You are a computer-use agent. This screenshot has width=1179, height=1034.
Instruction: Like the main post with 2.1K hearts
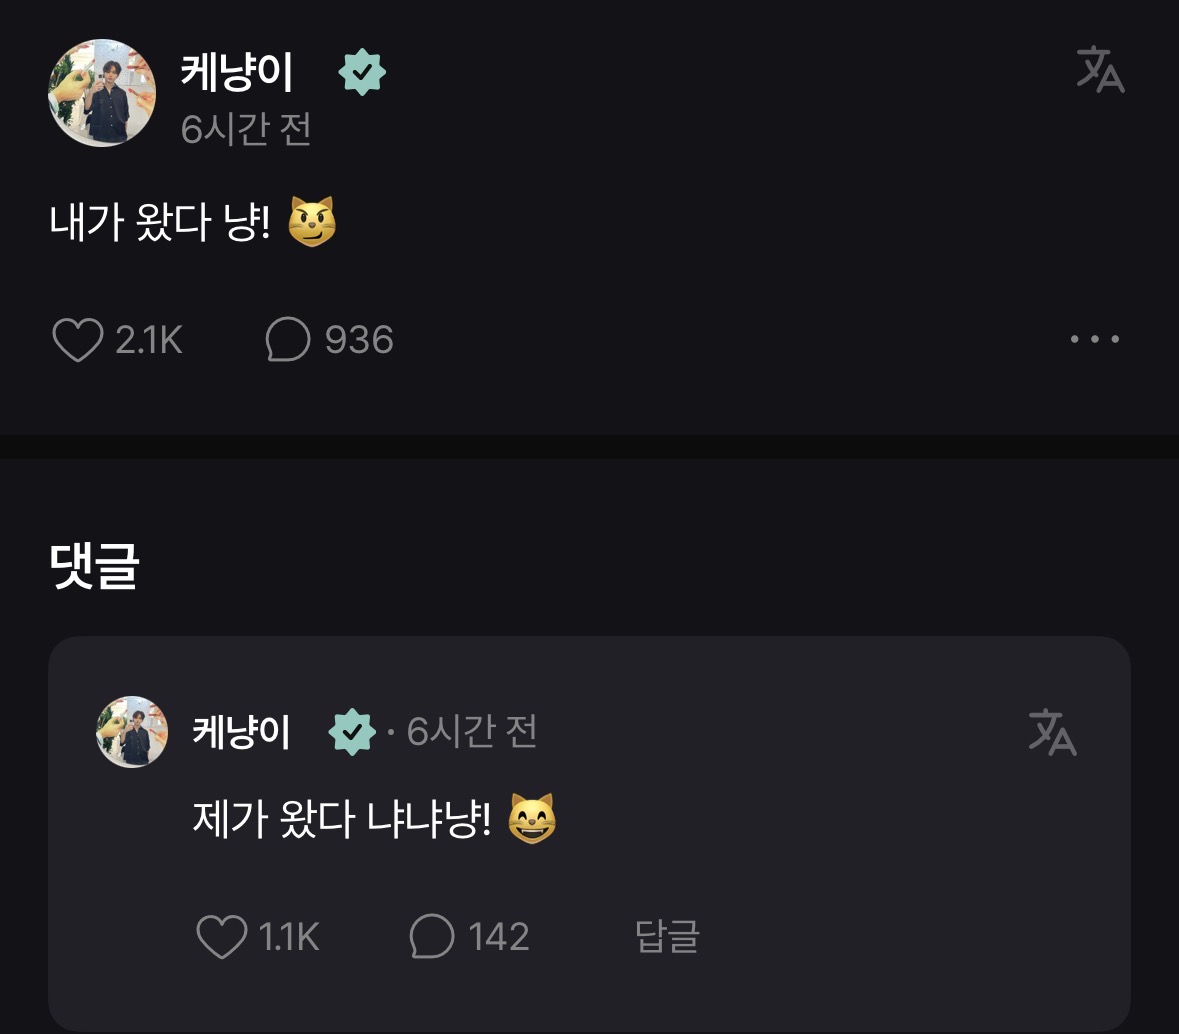click(78, 340)
